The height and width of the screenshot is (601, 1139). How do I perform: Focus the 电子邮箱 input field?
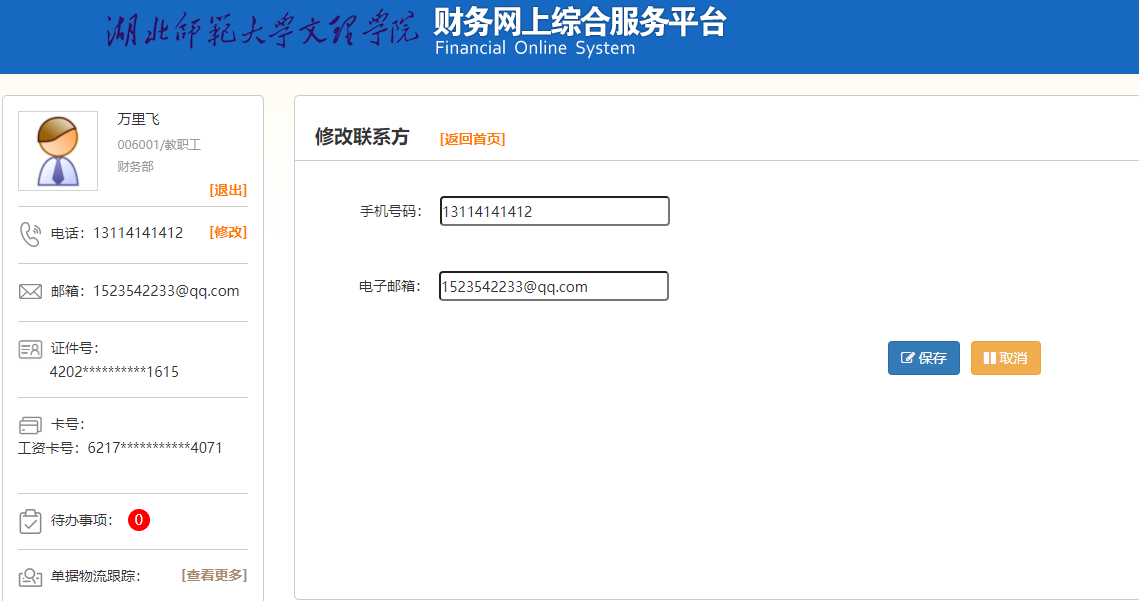point(553,286)
